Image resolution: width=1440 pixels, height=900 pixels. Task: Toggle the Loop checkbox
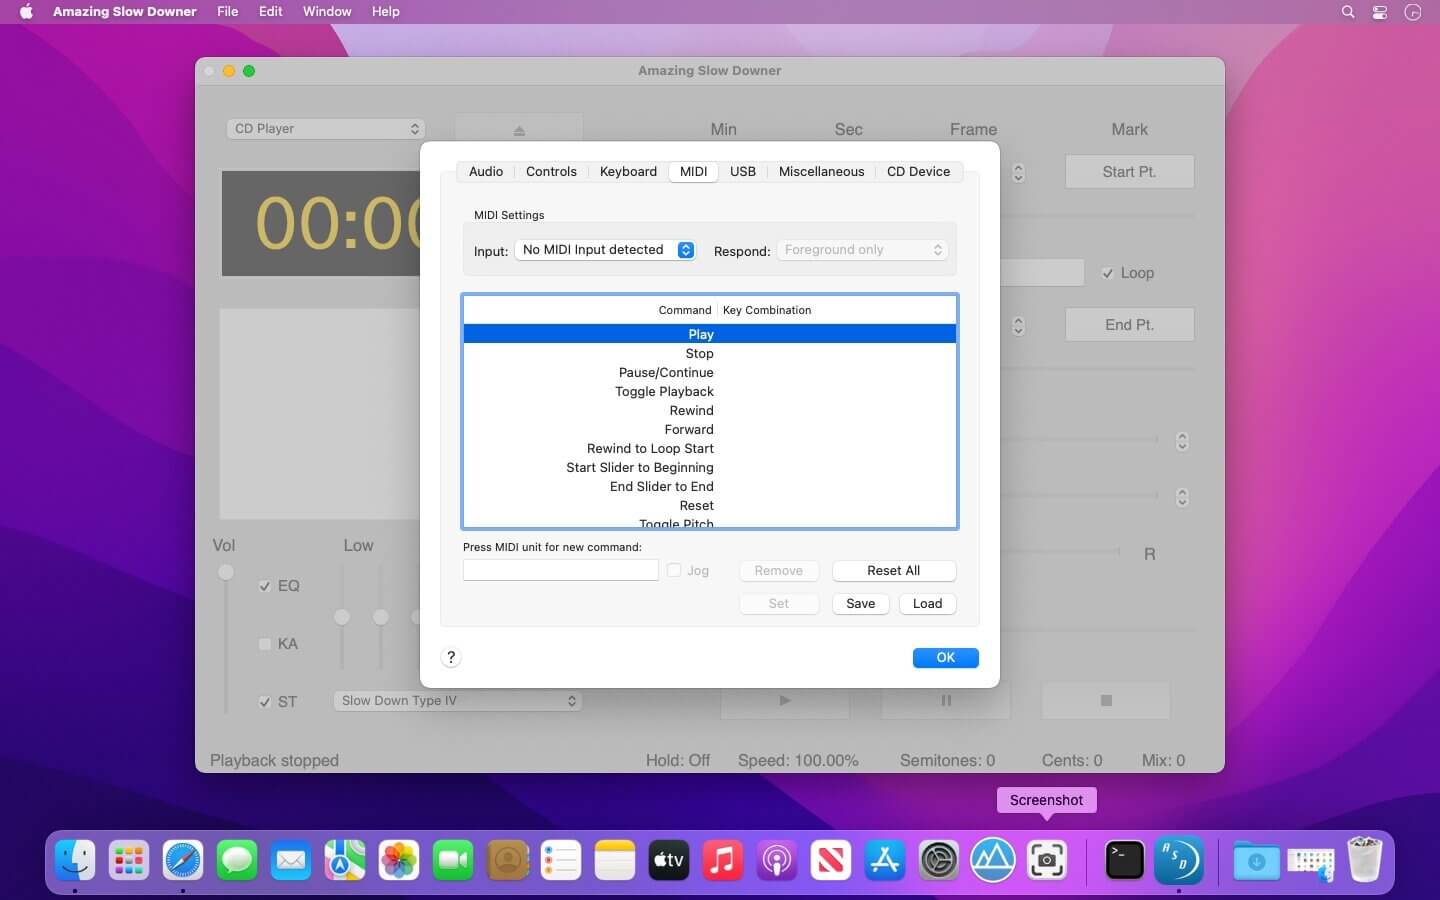1107,273
